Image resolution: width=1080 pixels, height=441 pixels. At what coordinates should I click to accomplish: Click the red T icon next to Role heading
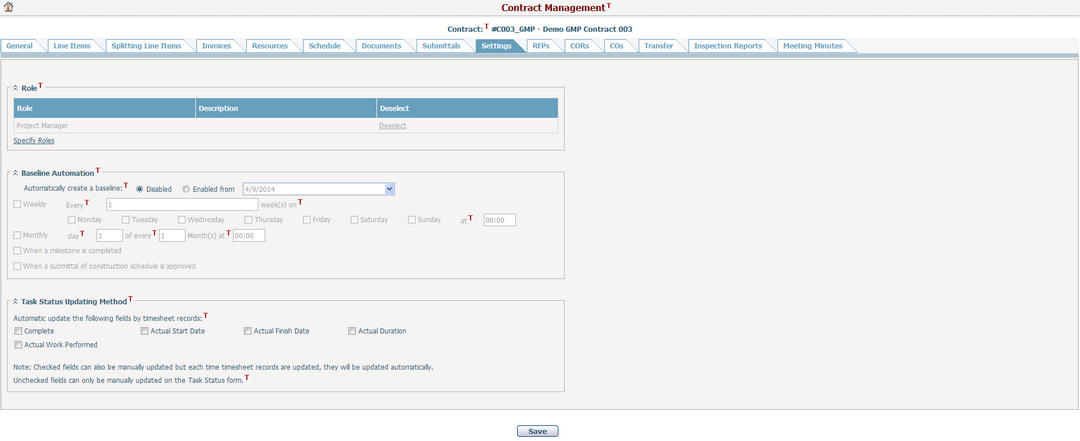40,86
